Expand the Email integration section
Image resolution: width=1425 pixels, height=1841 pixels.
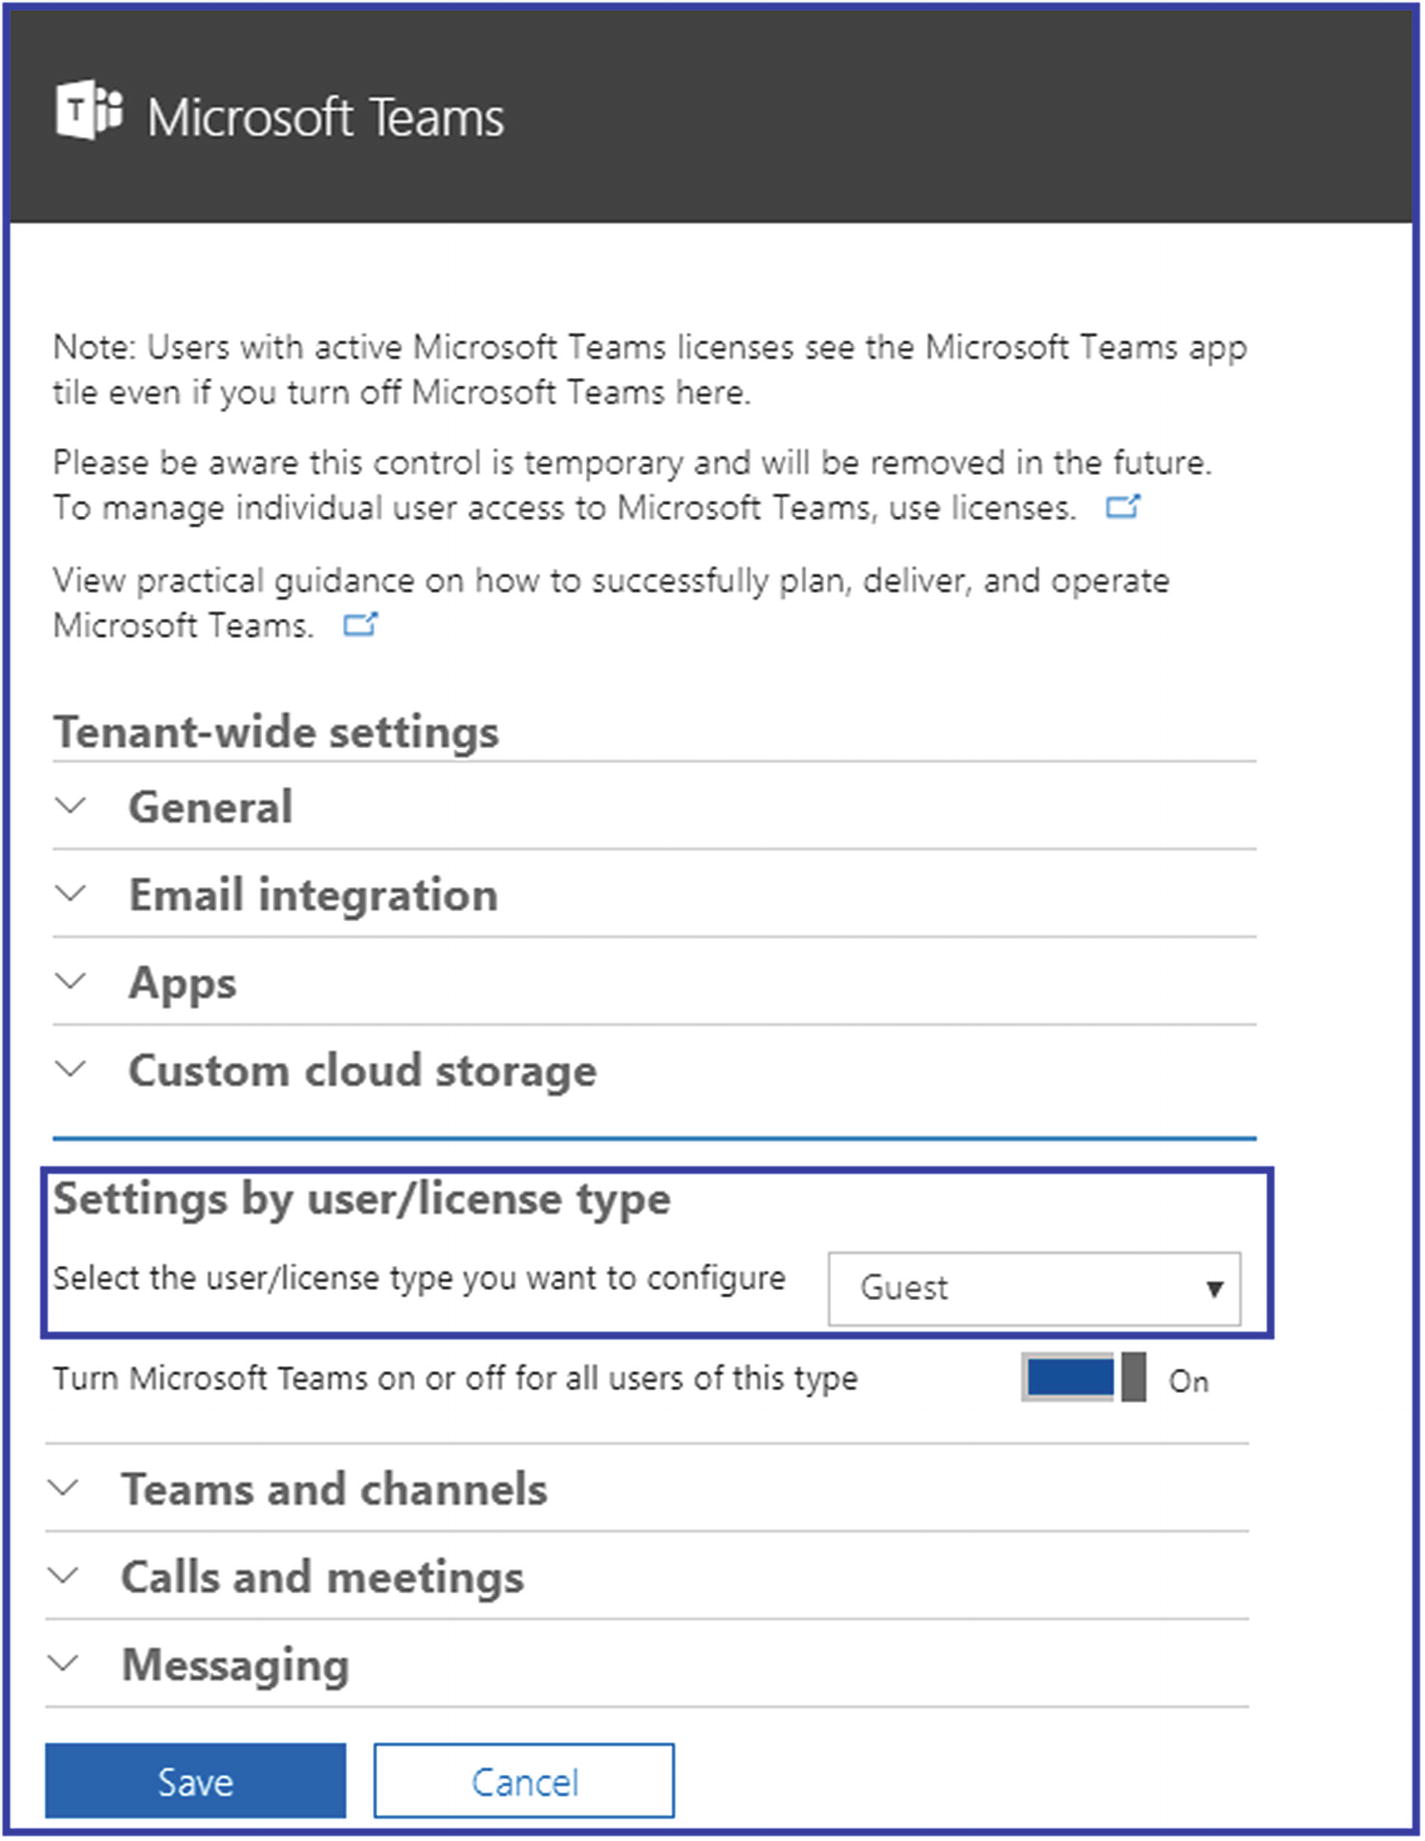(654, 894)
